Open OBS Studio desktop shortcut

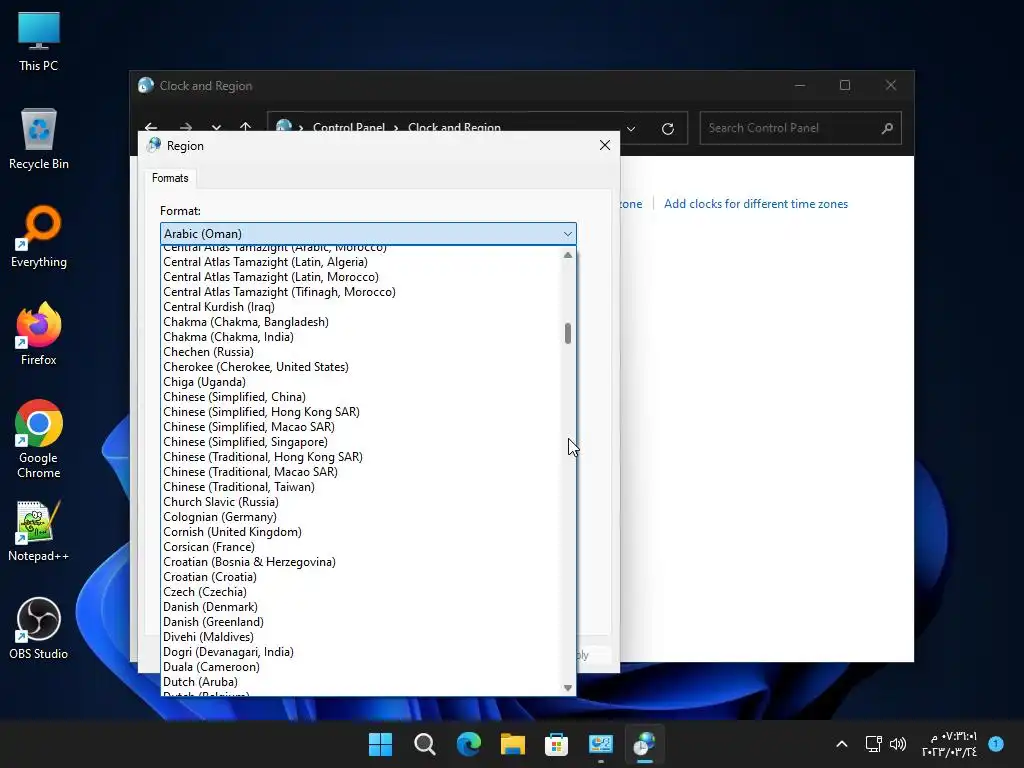click(x=39, y=629)
